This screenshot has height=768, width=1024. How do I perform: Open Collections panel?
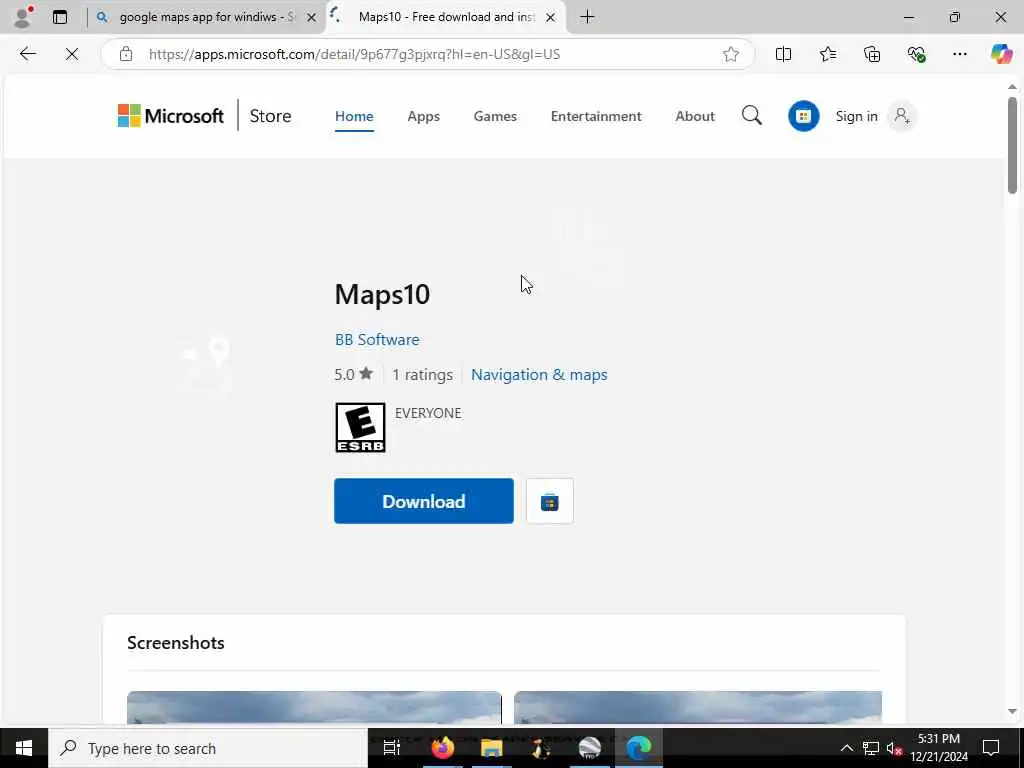[x=872, y=54]
